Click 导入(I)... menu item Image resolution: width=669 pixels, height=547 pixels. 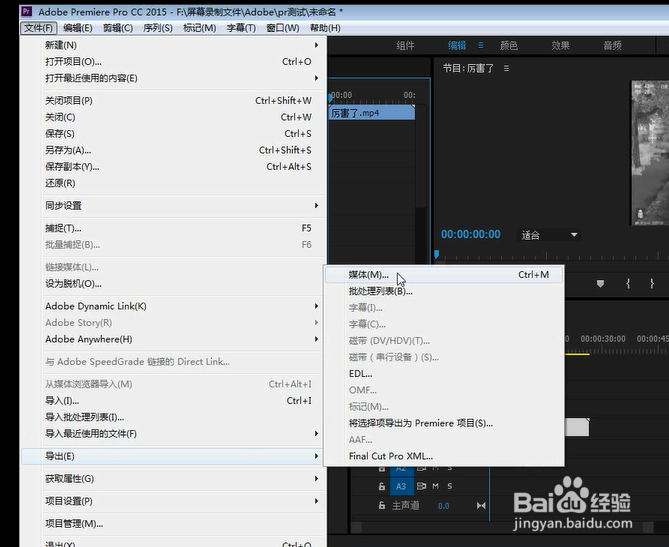(x=173, y=401)
